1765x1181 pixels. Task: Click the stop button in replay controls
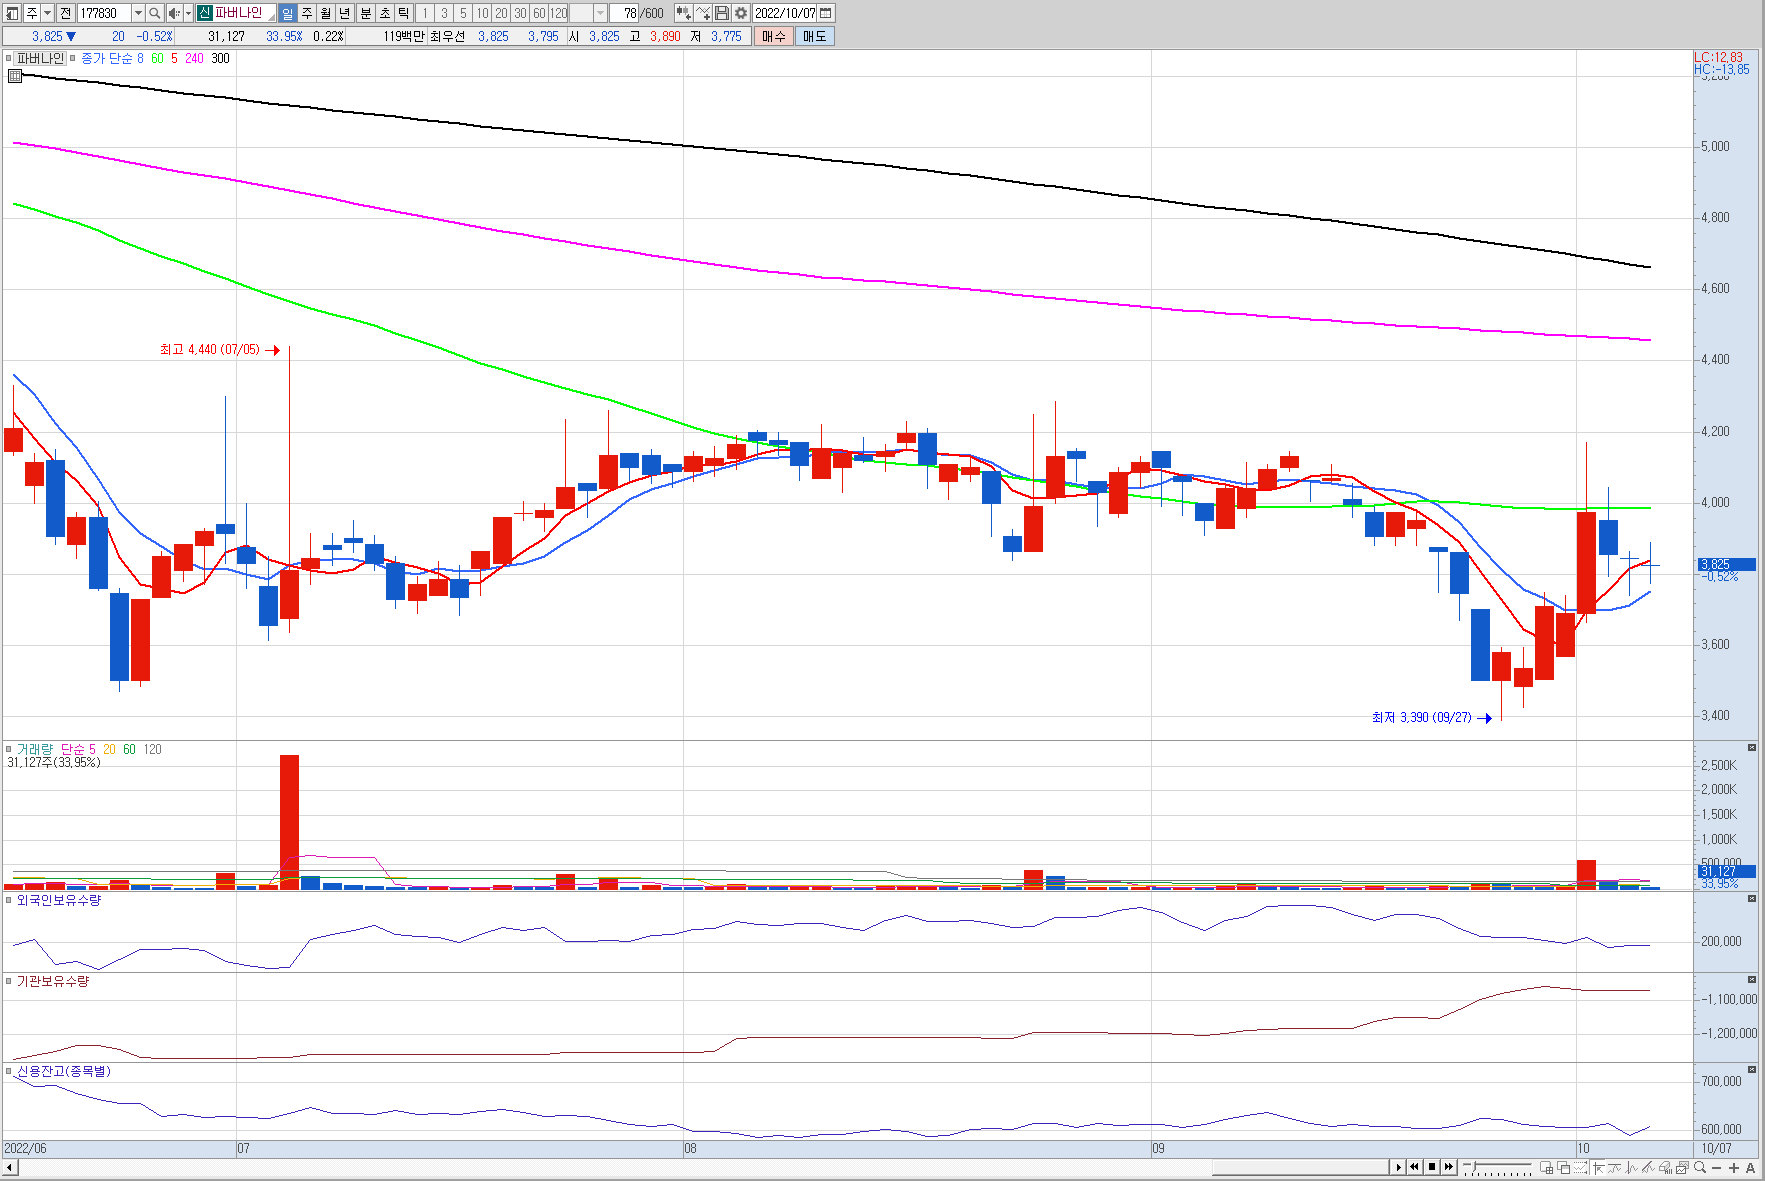(1431, 1167)
